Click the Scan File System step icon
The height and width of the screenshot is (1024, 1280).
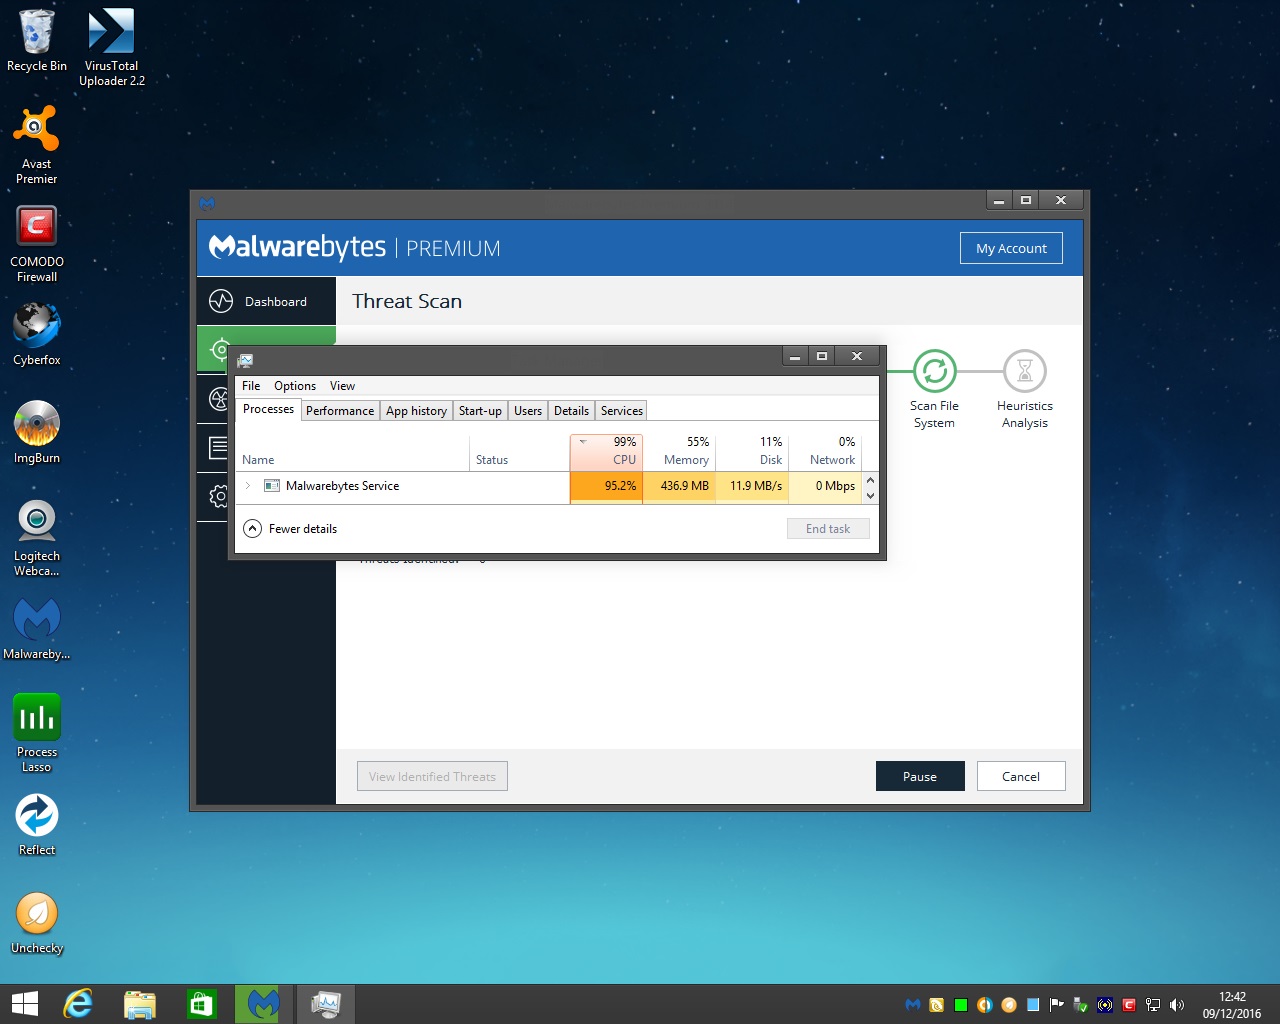tap(934, 372)
